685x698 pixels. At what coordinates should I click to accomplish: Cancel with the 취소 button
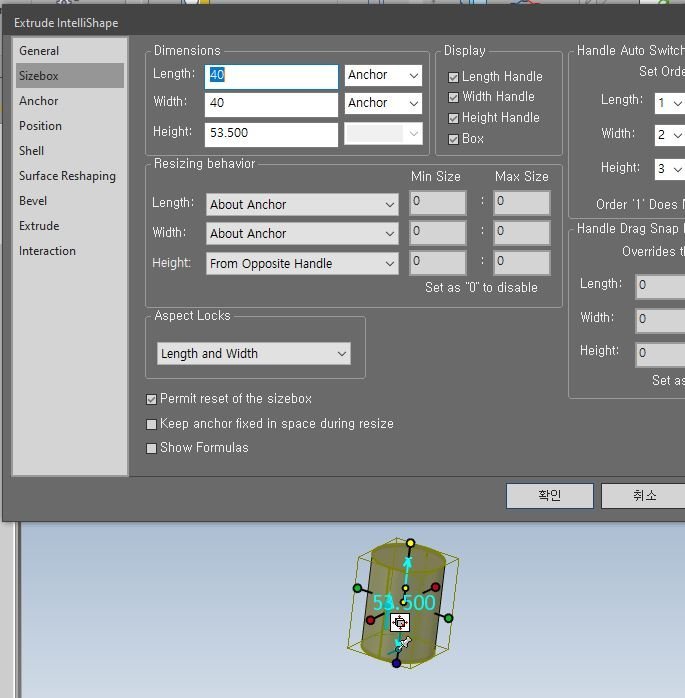point(644,495)
